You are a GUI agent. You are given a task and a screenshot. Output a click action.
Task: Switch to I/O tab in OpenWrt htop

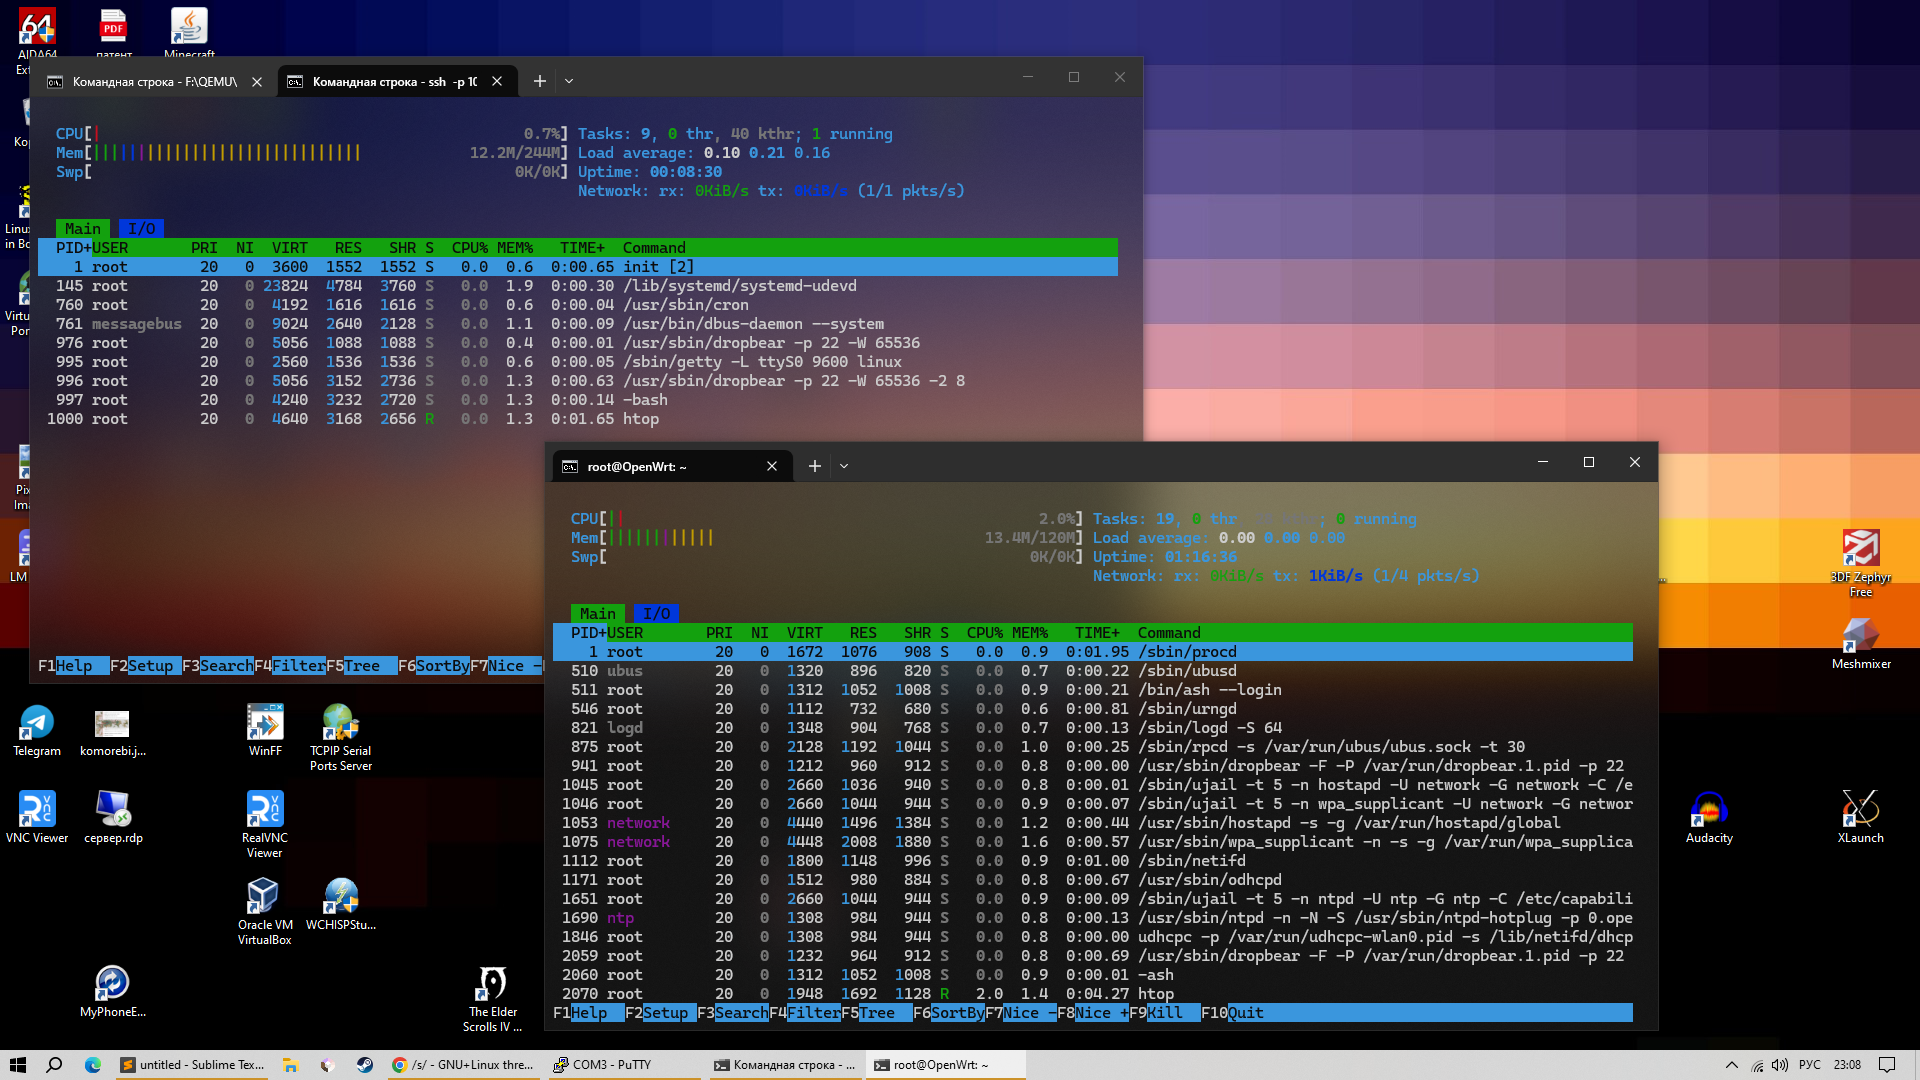pyautogui.click(x=656, y=613)
